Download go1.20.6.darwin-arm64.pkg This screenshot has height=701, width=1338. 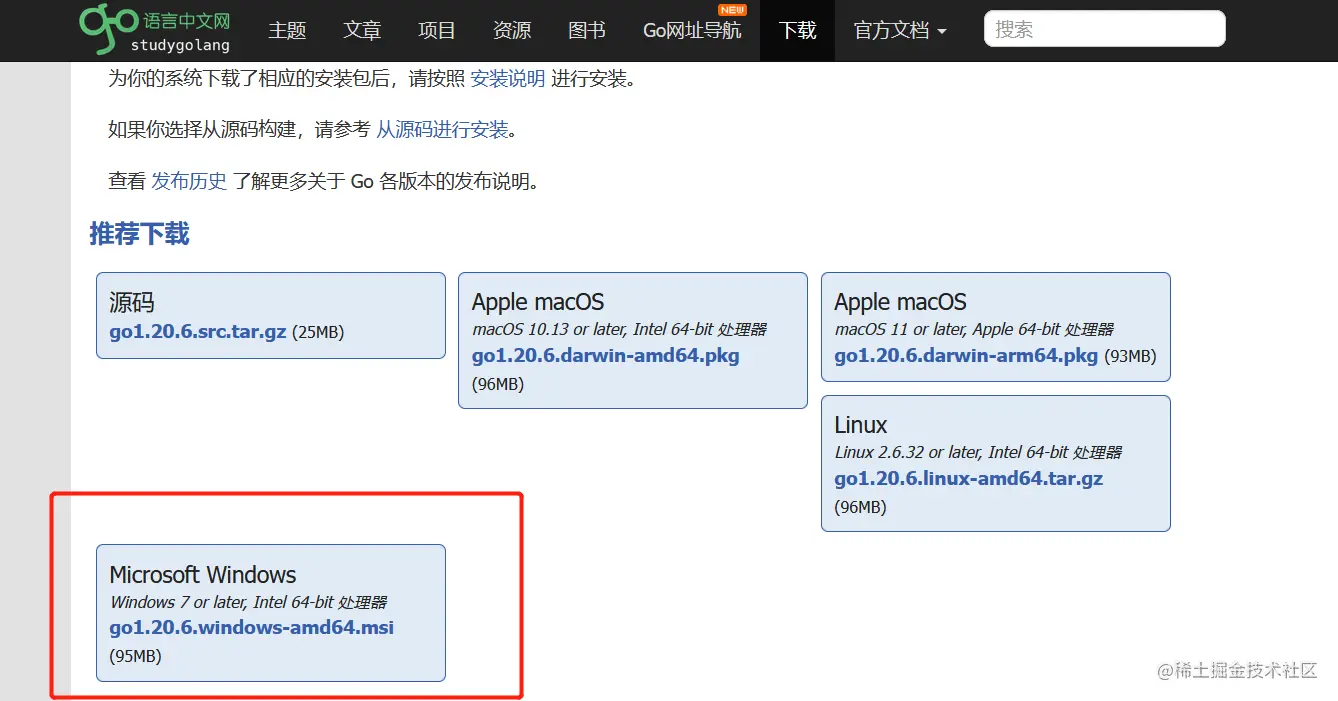(966, 356)
